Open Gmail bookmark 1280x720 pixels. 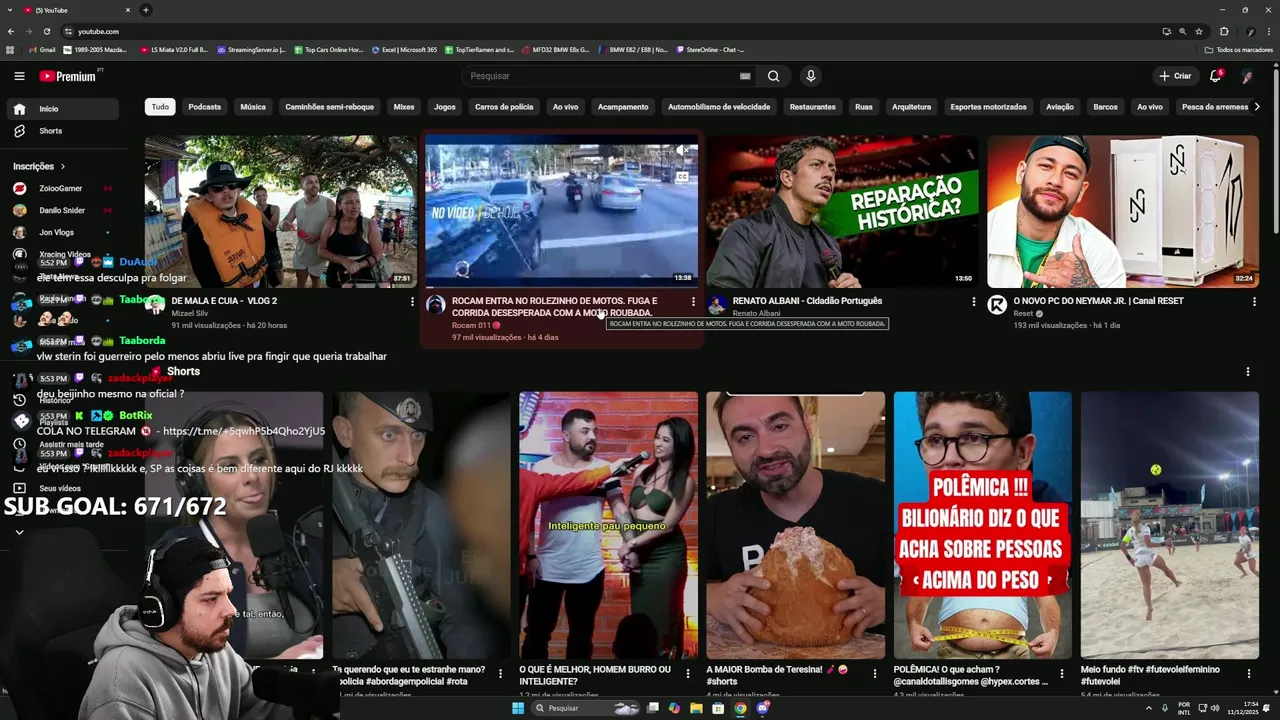pyautogui.click(x=41, y=50)
